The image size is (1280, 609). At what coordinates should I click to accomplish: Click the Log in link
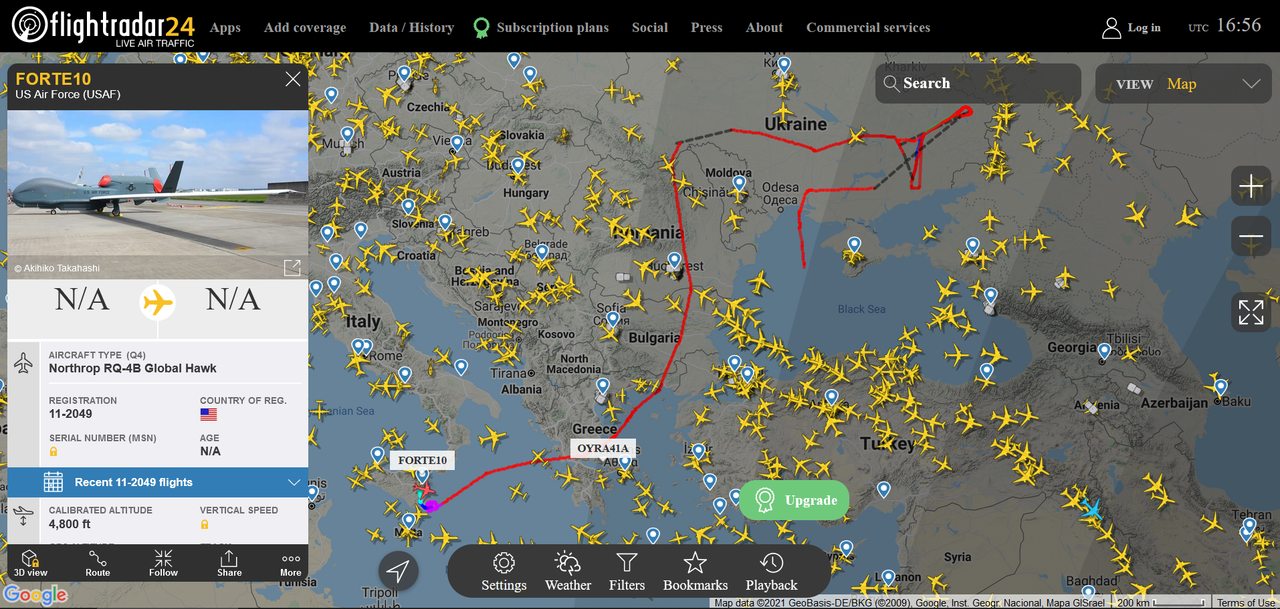tap(1131, 27)
